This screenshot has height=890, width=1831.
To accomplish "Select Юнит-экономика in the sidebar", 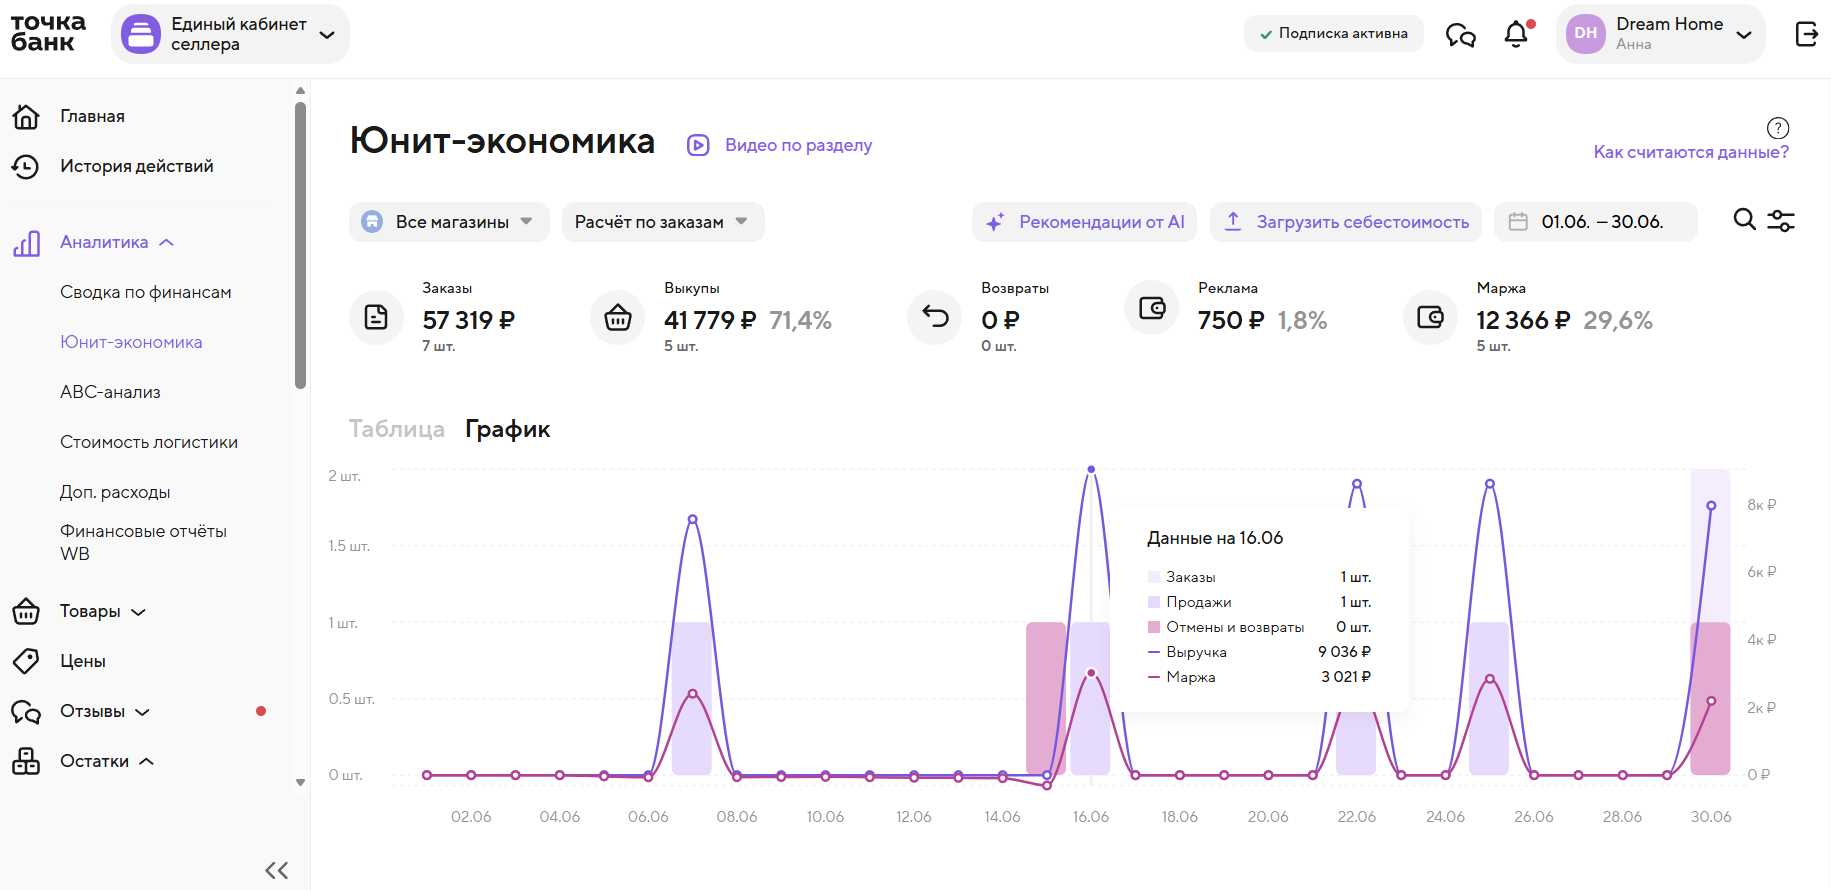I will (131, 342).
